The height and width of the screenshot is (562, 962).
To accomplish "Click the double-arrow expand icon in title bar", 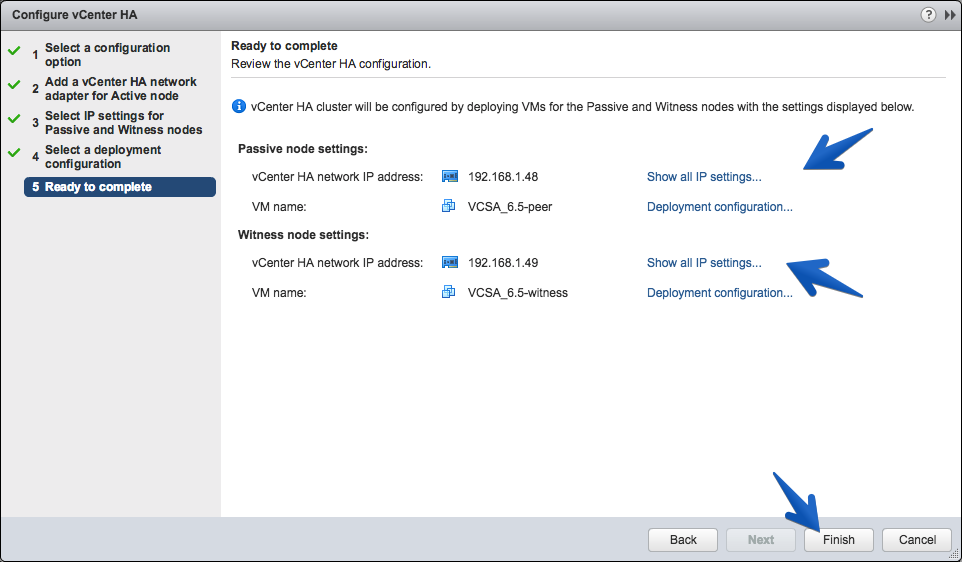I will coord(950,15).
